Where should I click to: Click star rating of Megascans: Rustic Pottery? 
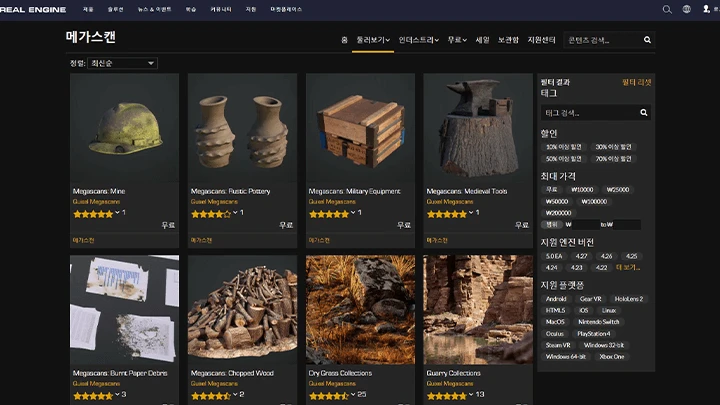pyautogui.click(x=211, y=214)
